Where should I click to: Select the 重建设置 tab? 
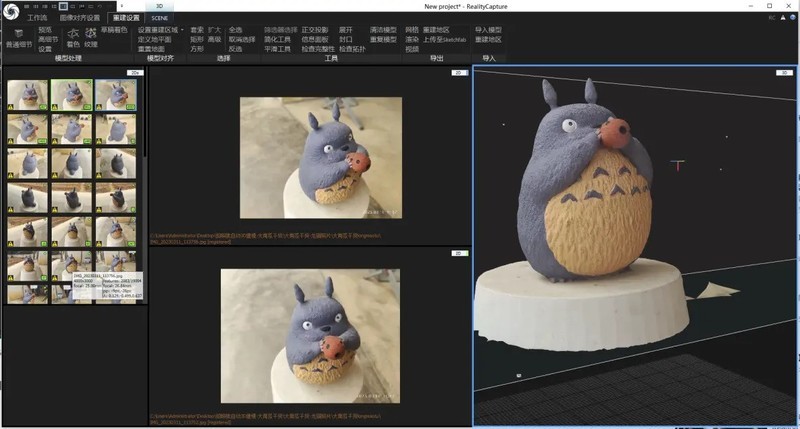pyautogui.click(x=126, y=18)
